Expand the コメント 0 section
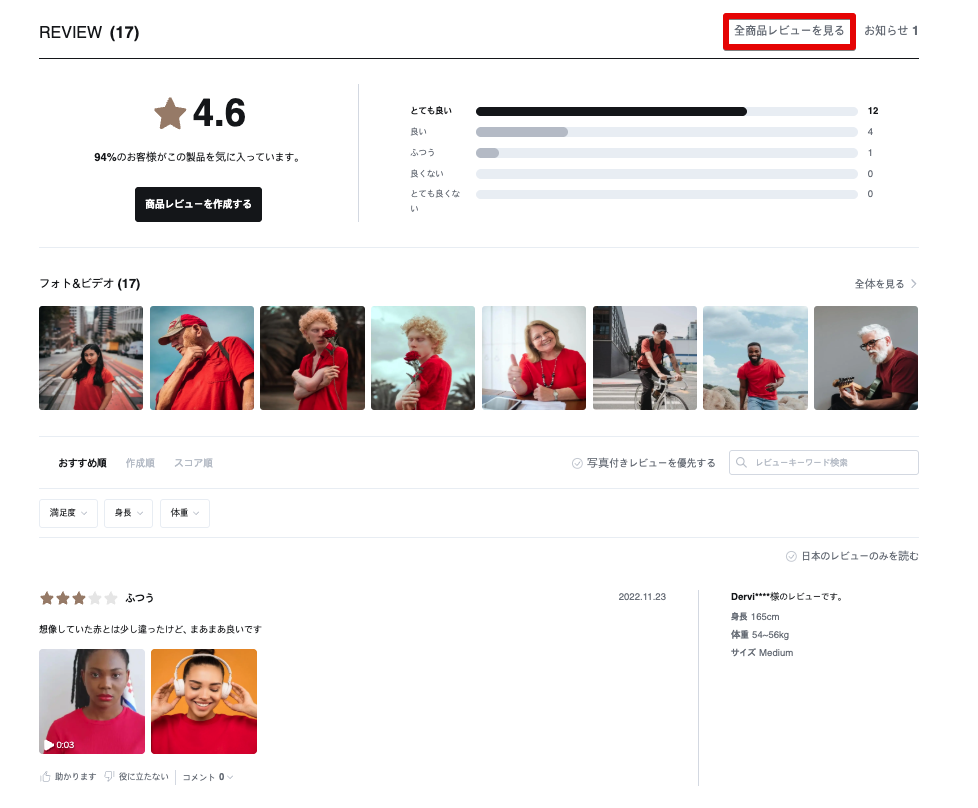978x808 pixels. click(207, 777)
